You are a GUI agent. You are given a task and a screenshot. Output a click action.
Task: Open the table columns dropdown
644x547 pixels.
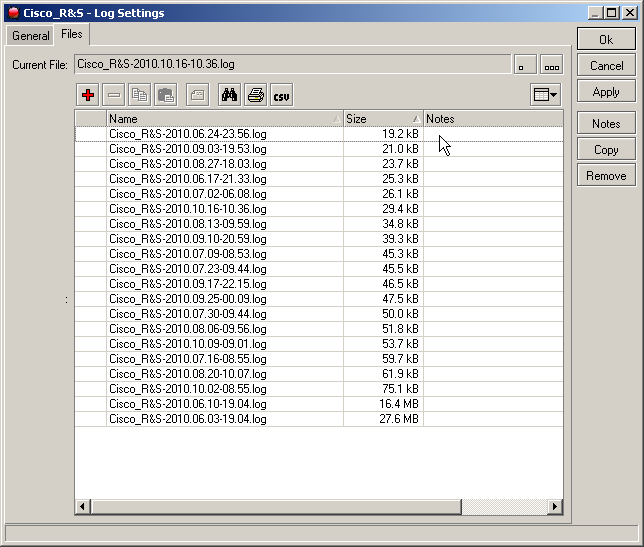point(545,95)
